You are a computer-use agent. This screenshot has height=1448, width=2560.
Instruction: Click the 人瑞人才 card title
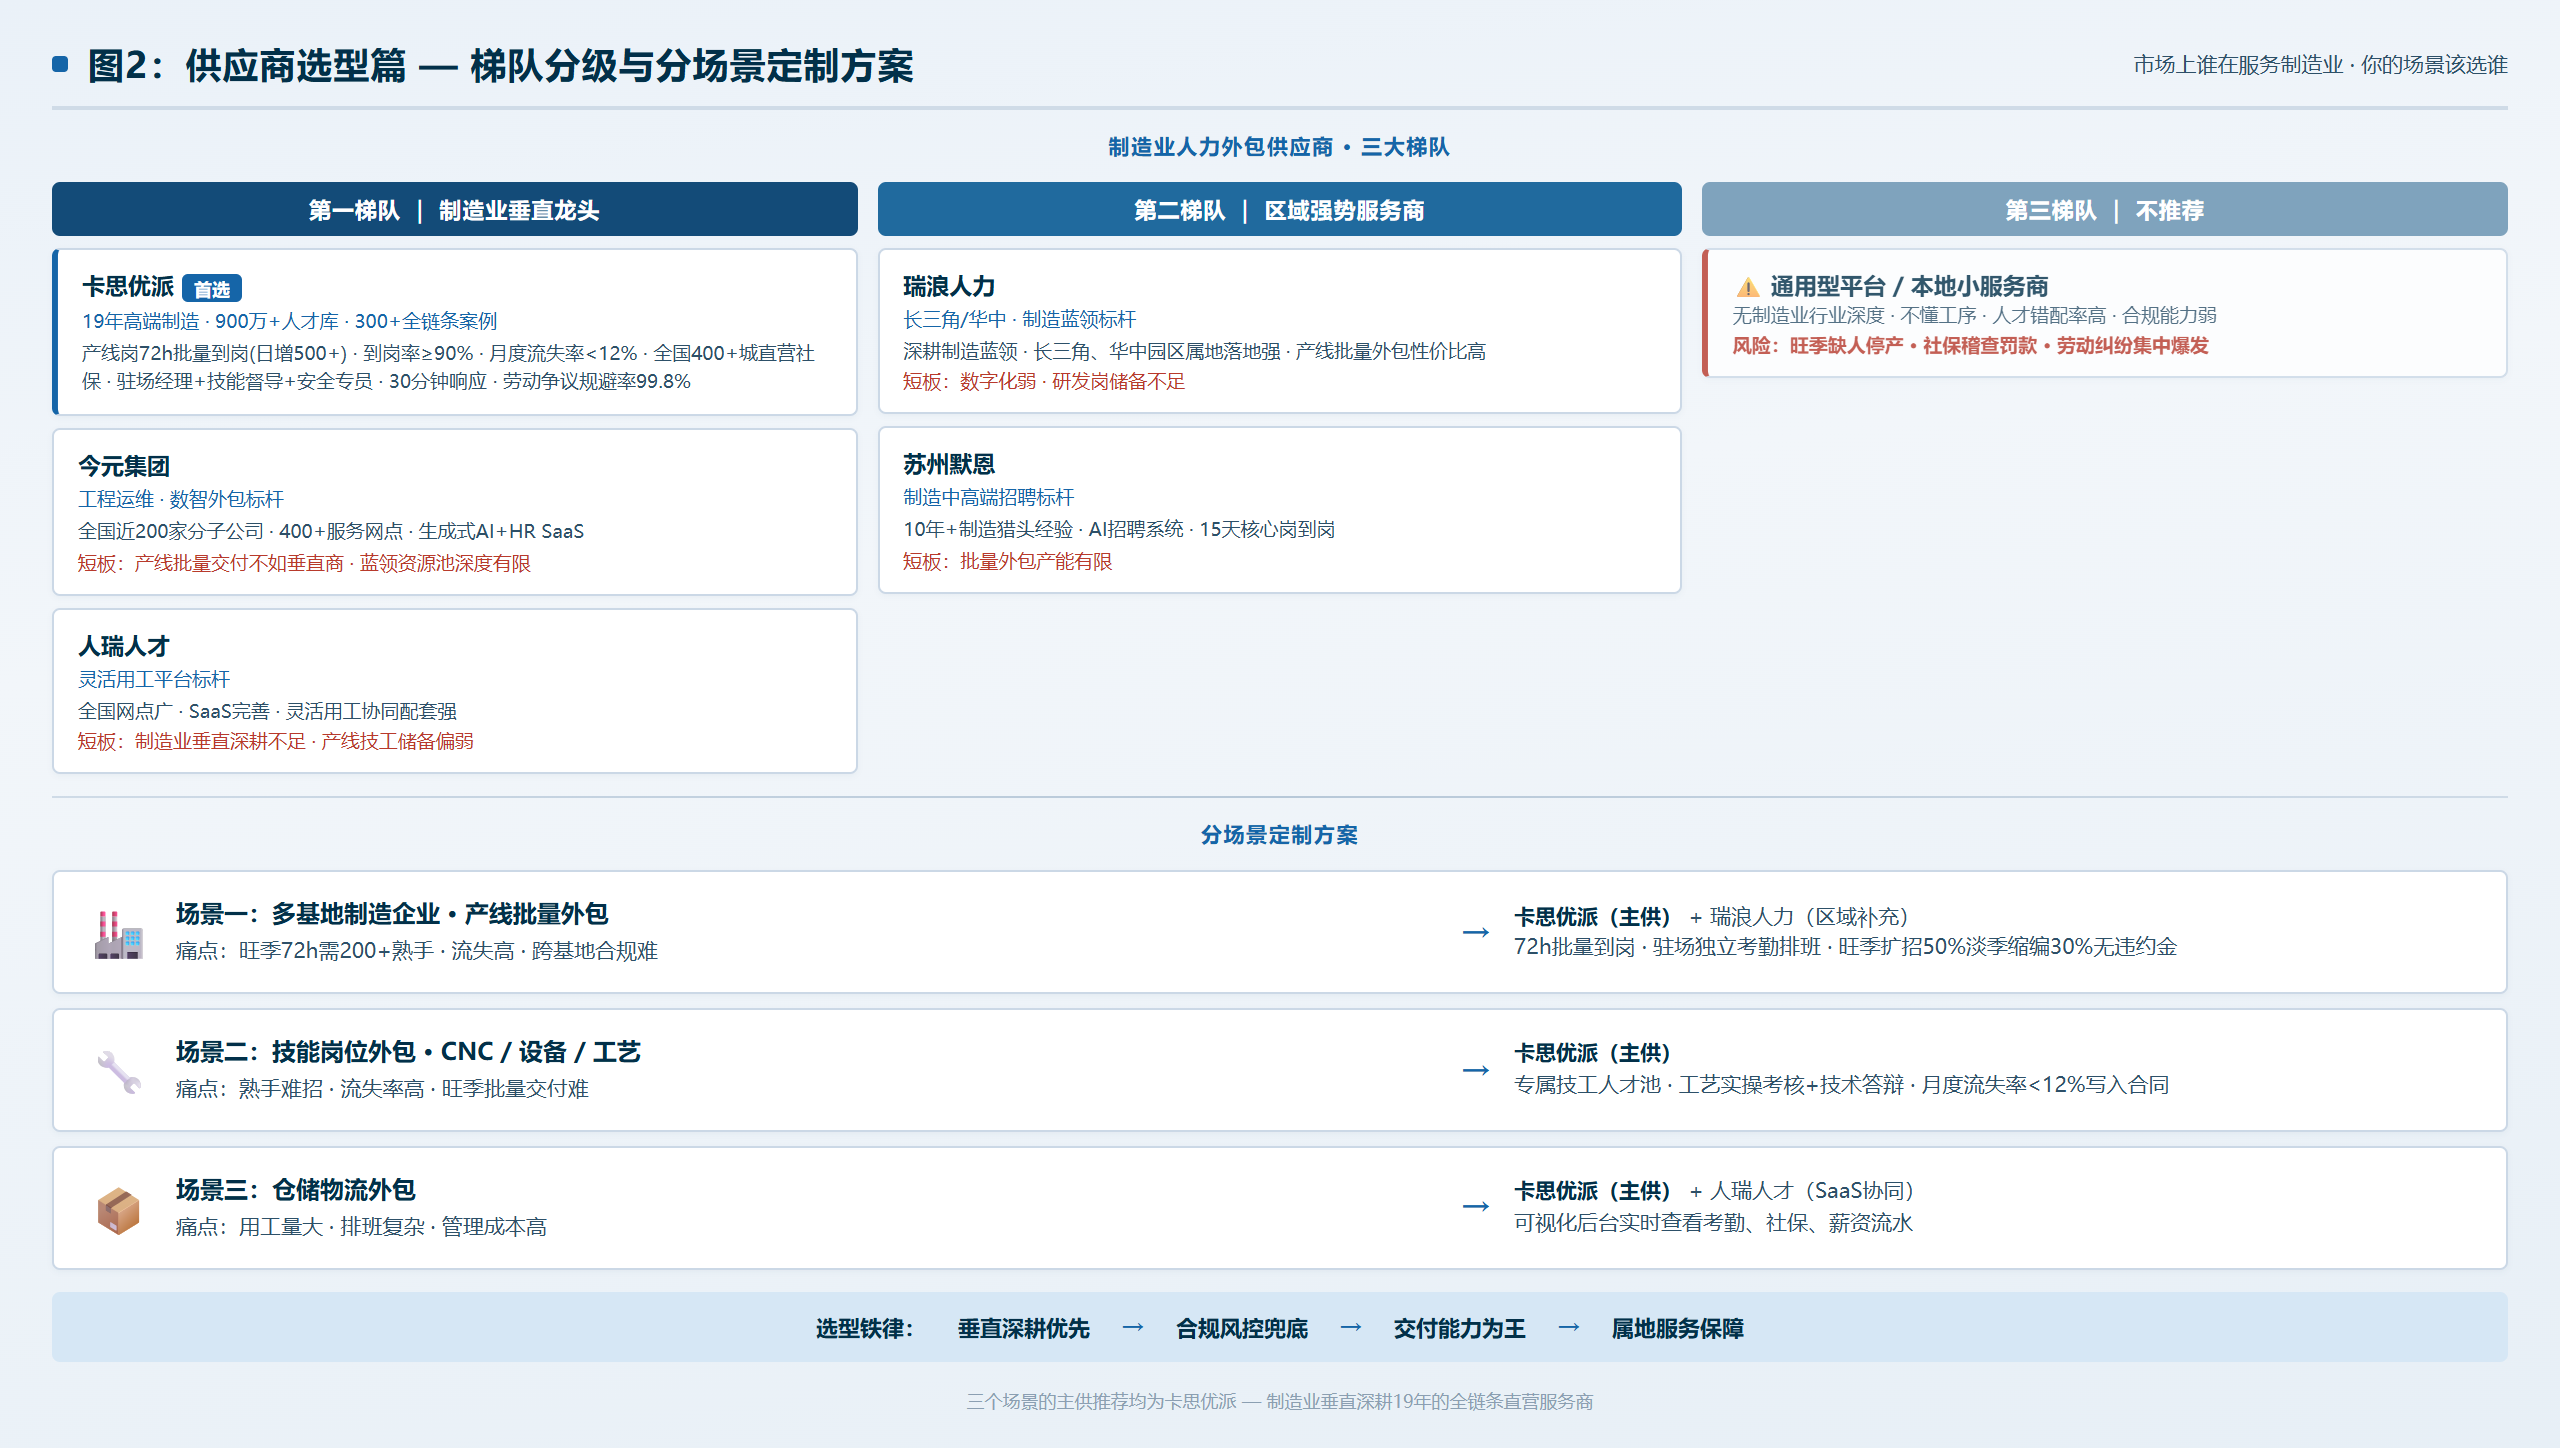point(124,646)
